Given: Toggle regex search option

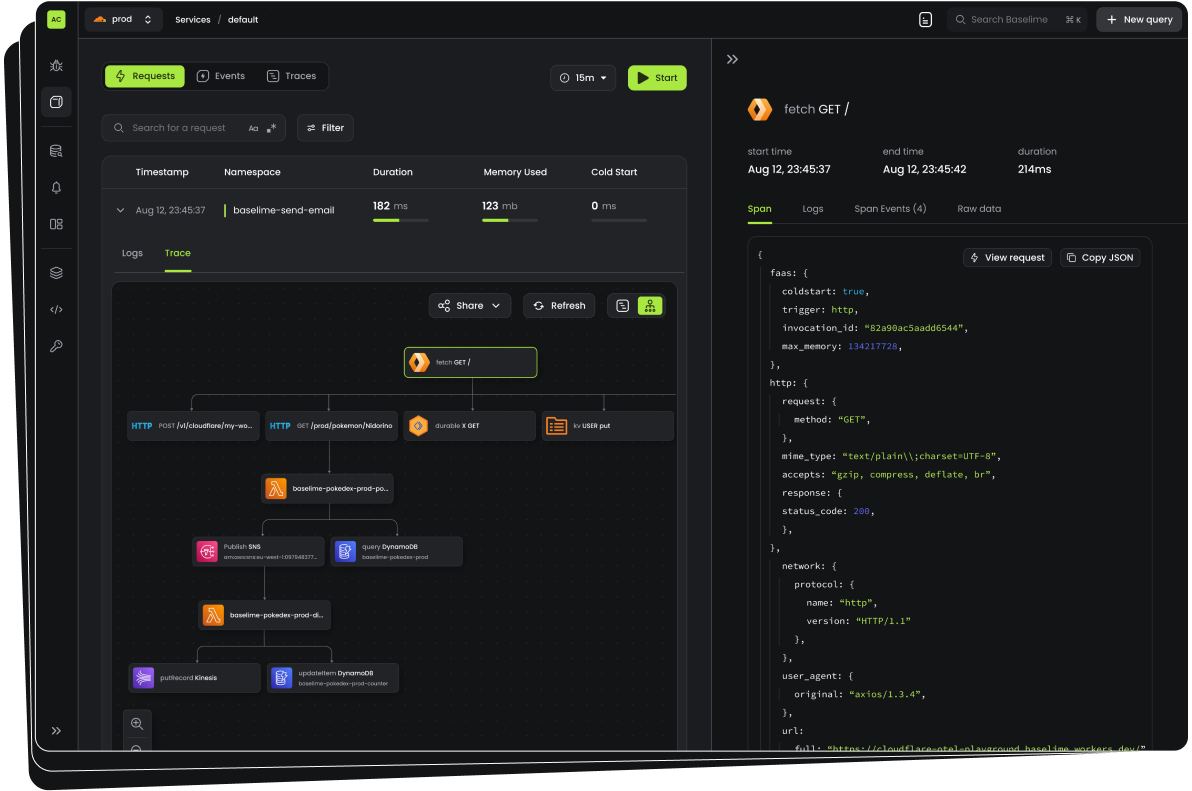Looking at the screenshot, I should pos(272,128).
